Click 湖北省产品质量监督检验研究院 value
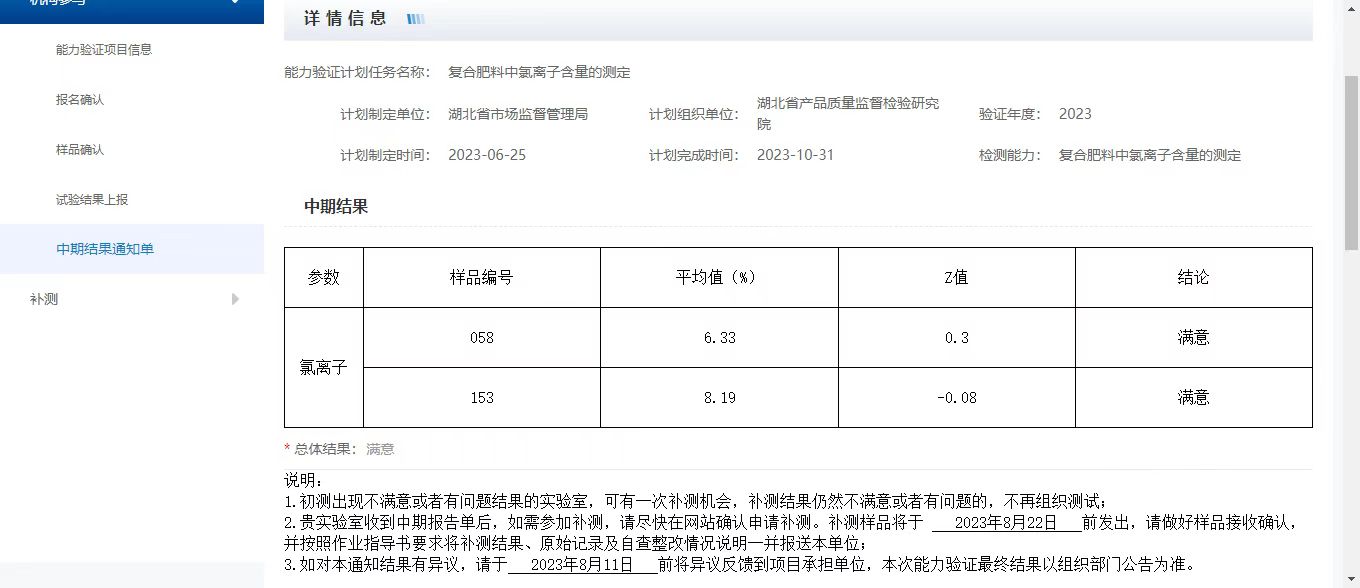 (x=848, y=114)
